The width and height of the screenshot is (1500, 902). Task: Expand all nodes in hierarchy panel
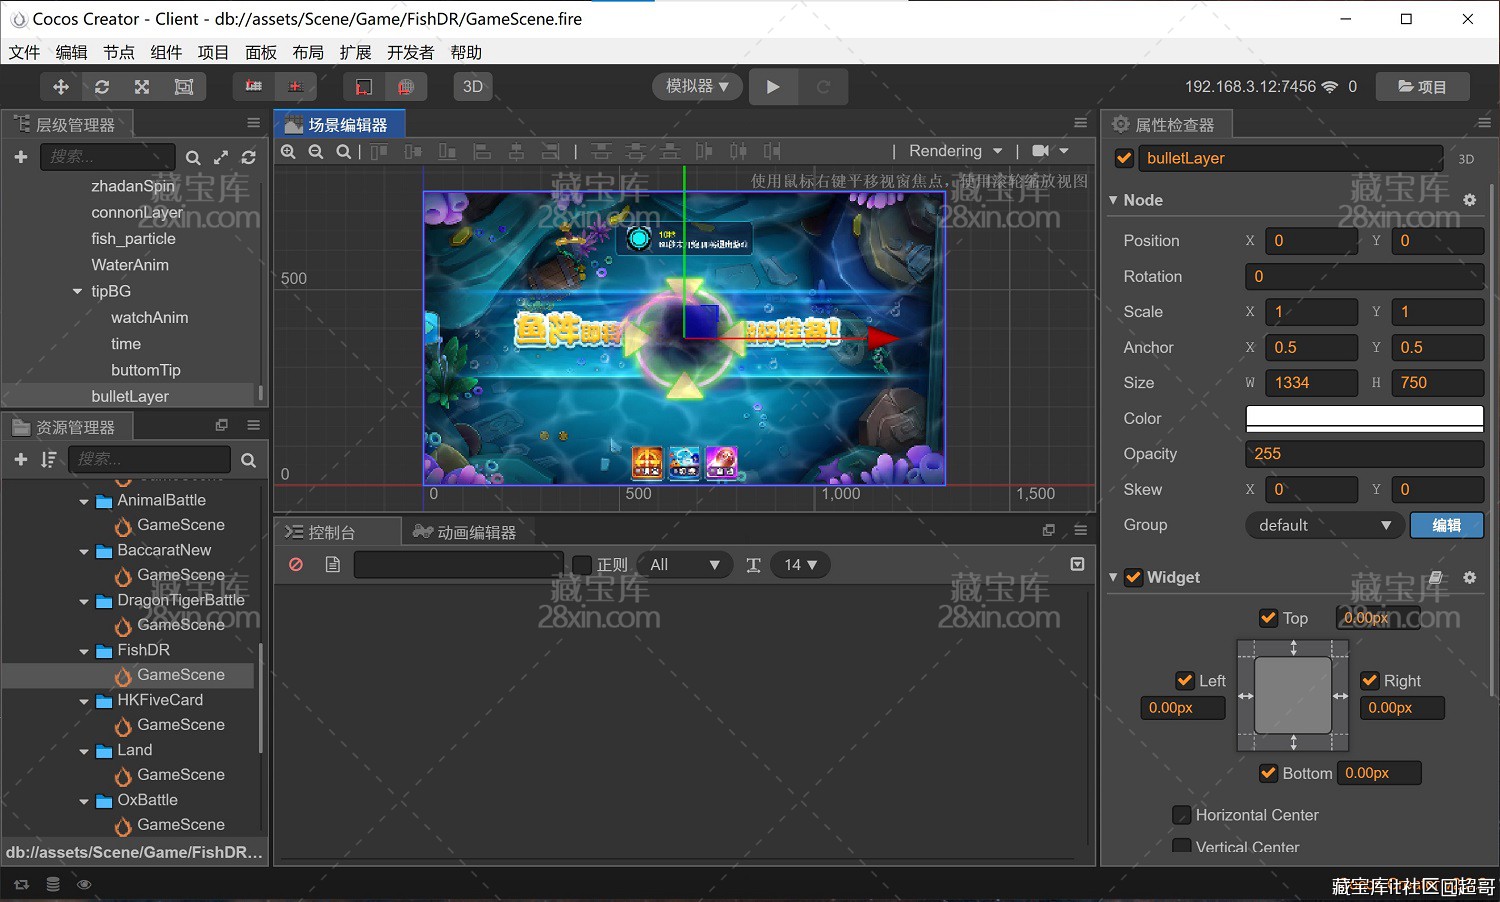[x=221, y=158]
